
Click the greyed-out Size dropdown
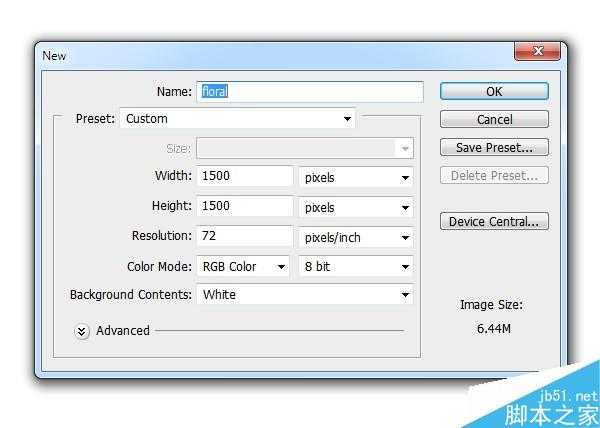point(304,148)
